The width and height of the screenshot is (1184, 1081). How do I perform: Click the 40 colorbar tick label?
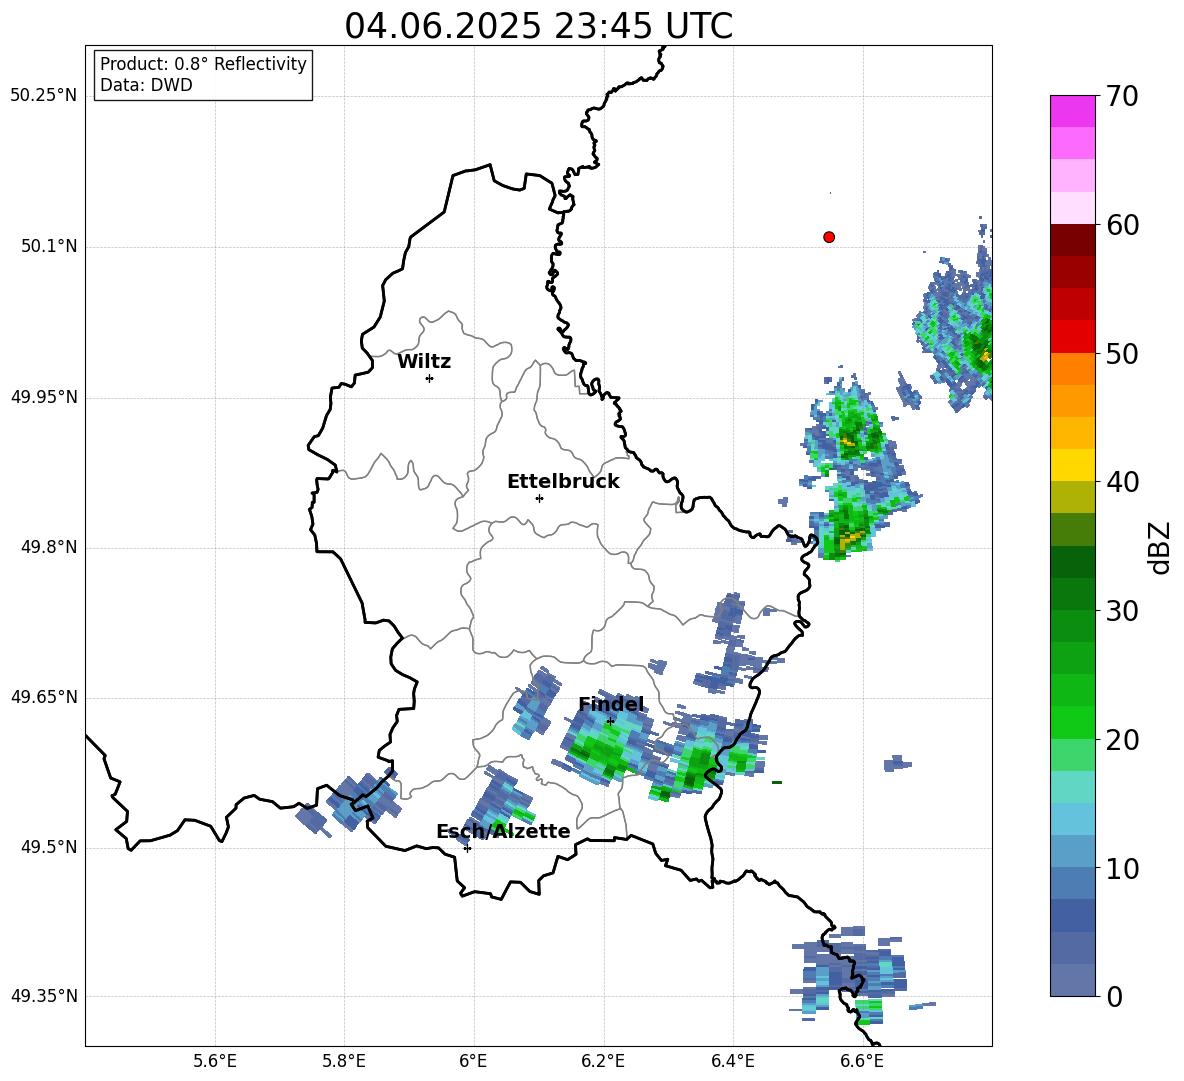(1122, 482)
